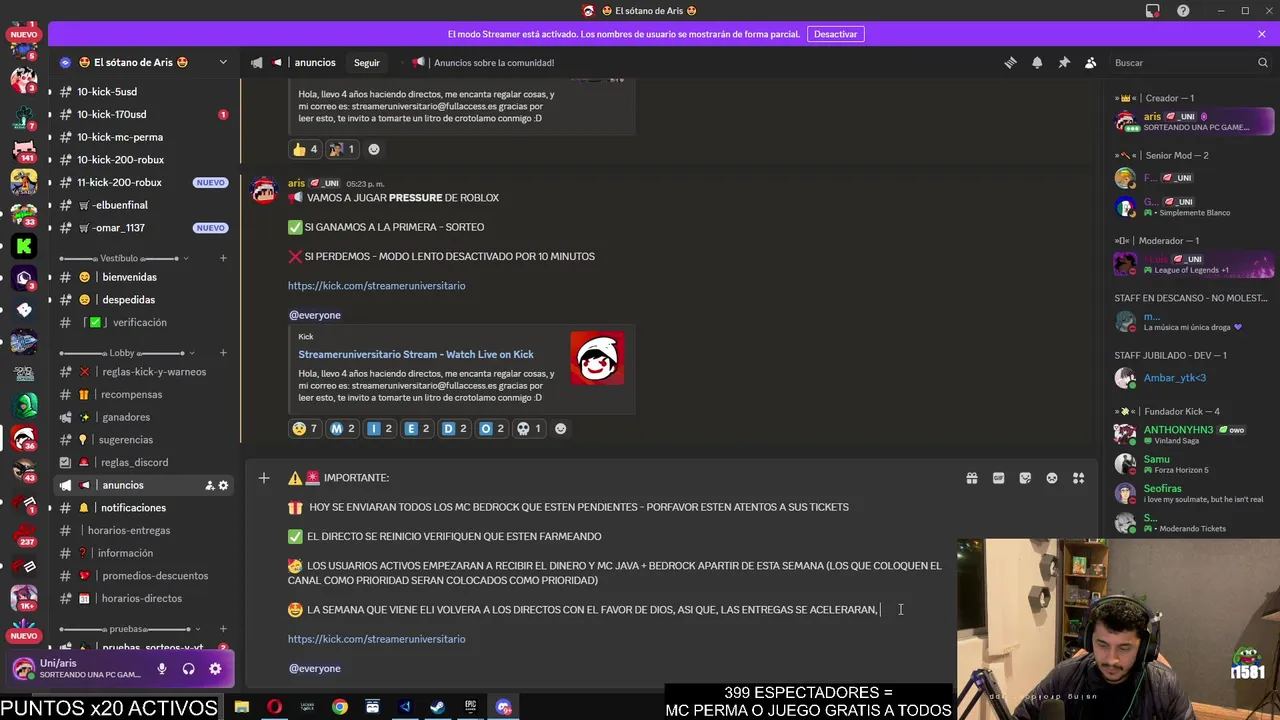Open the GIF picker
Image resolution: width=1280 pixels, height=720 pixels.
click(x=998, y=478)
